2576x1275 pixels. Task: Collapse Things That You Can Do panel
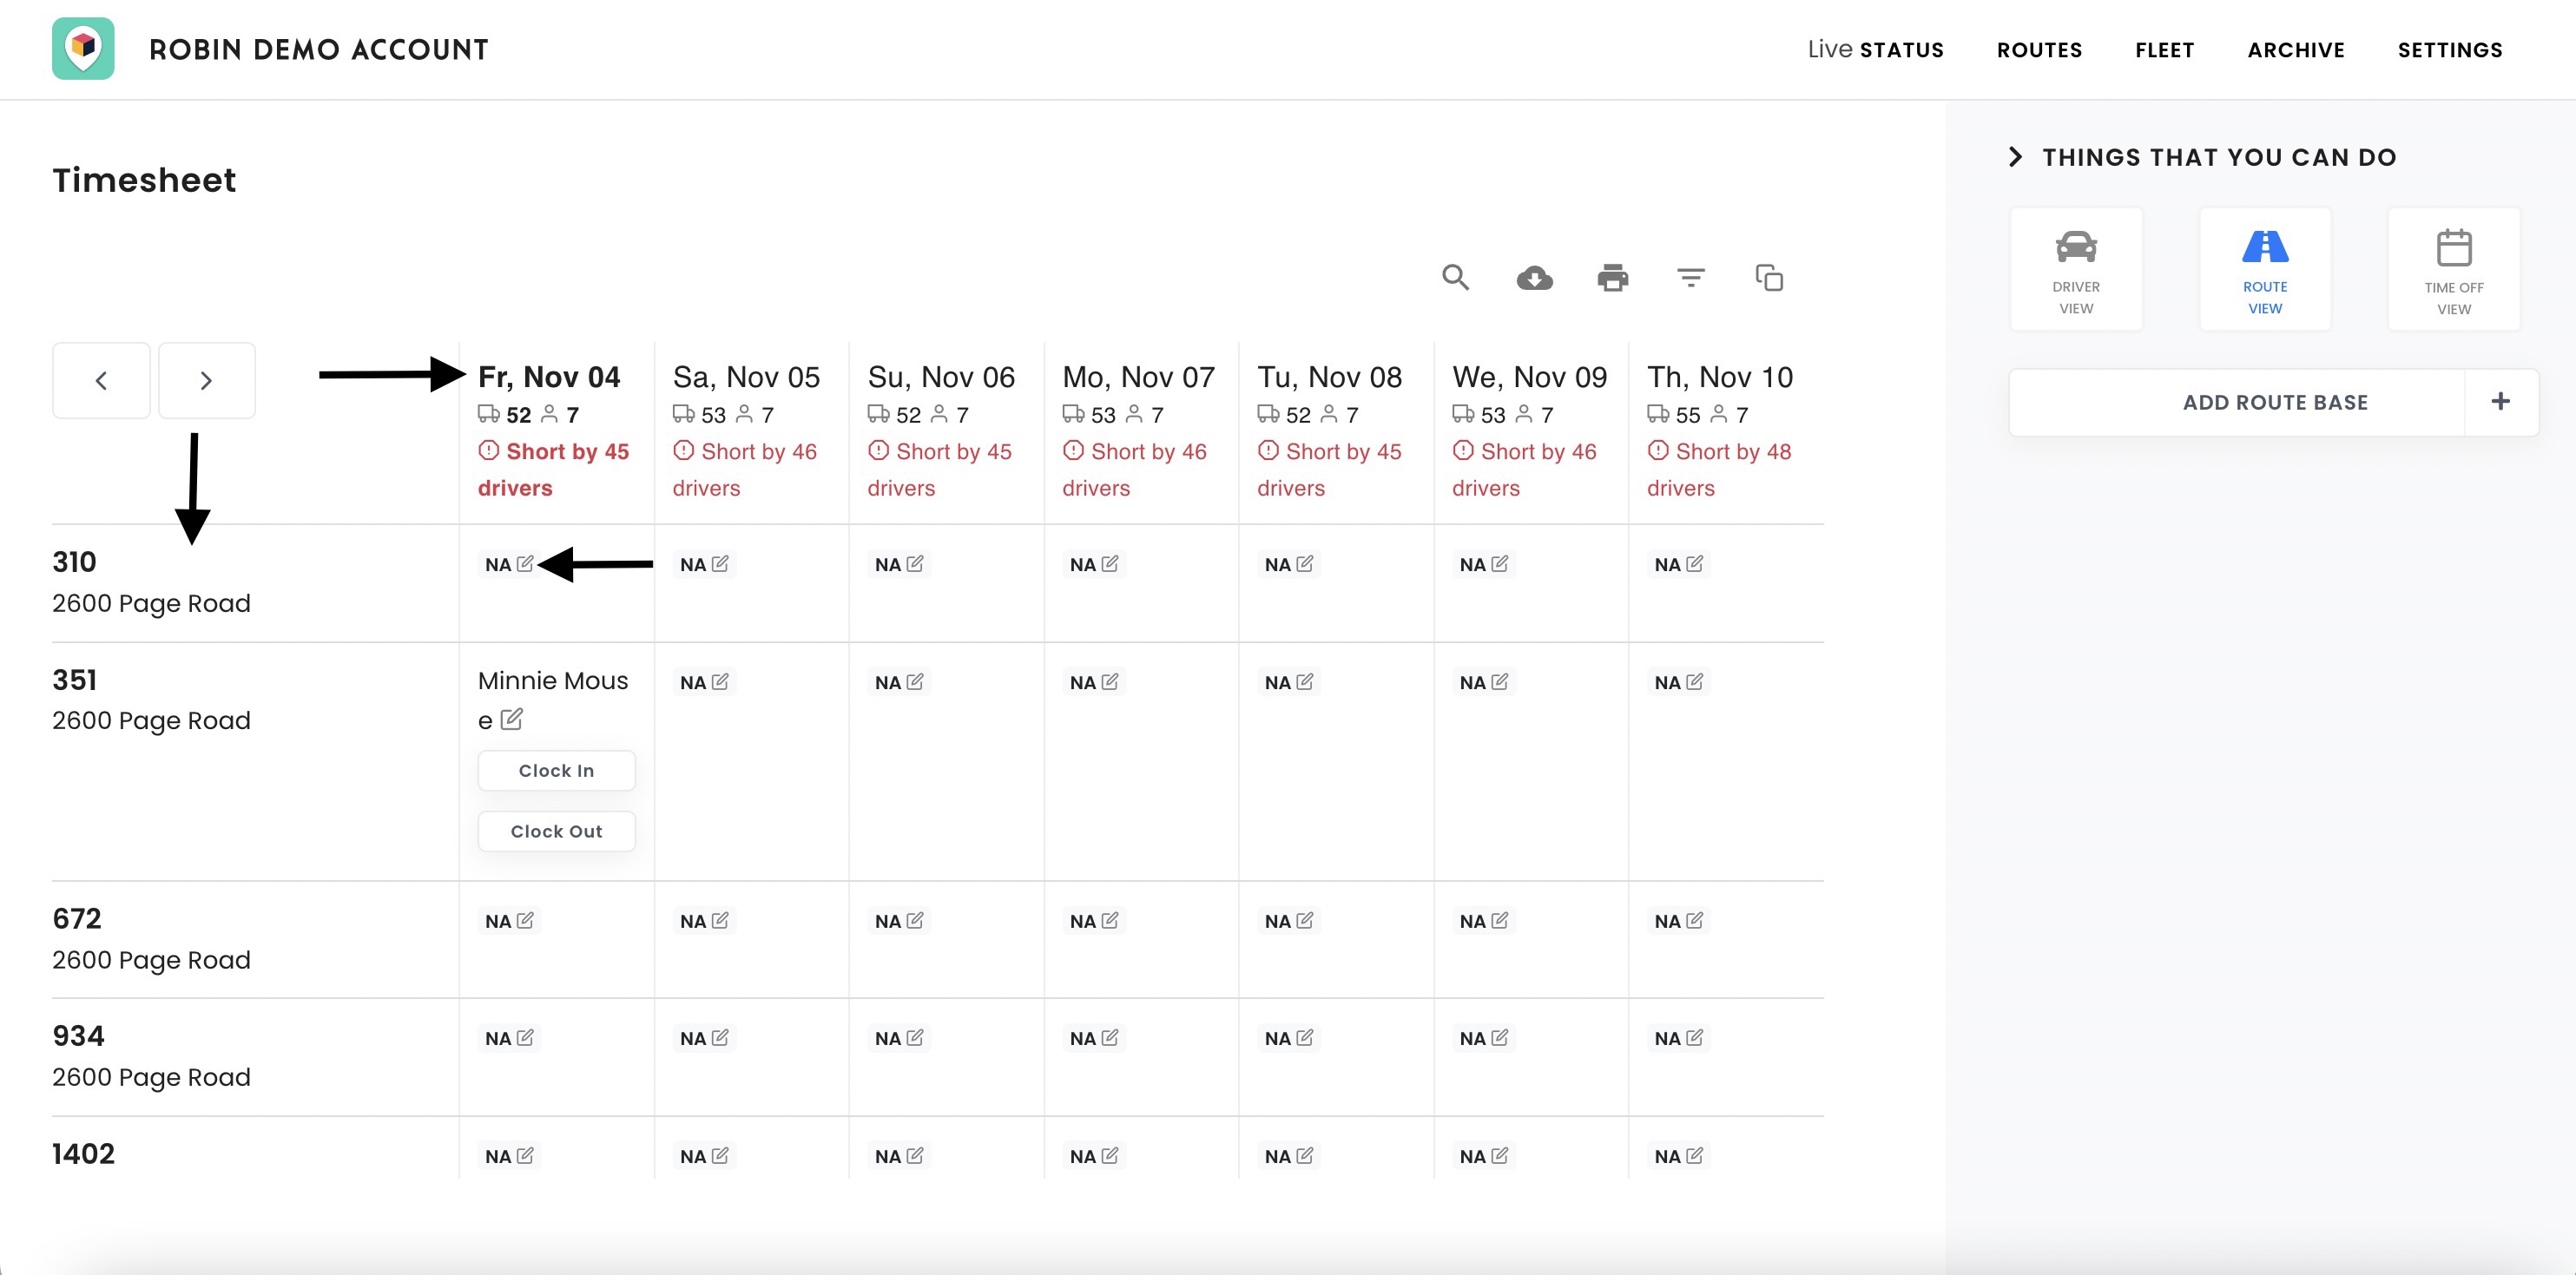2015,157
